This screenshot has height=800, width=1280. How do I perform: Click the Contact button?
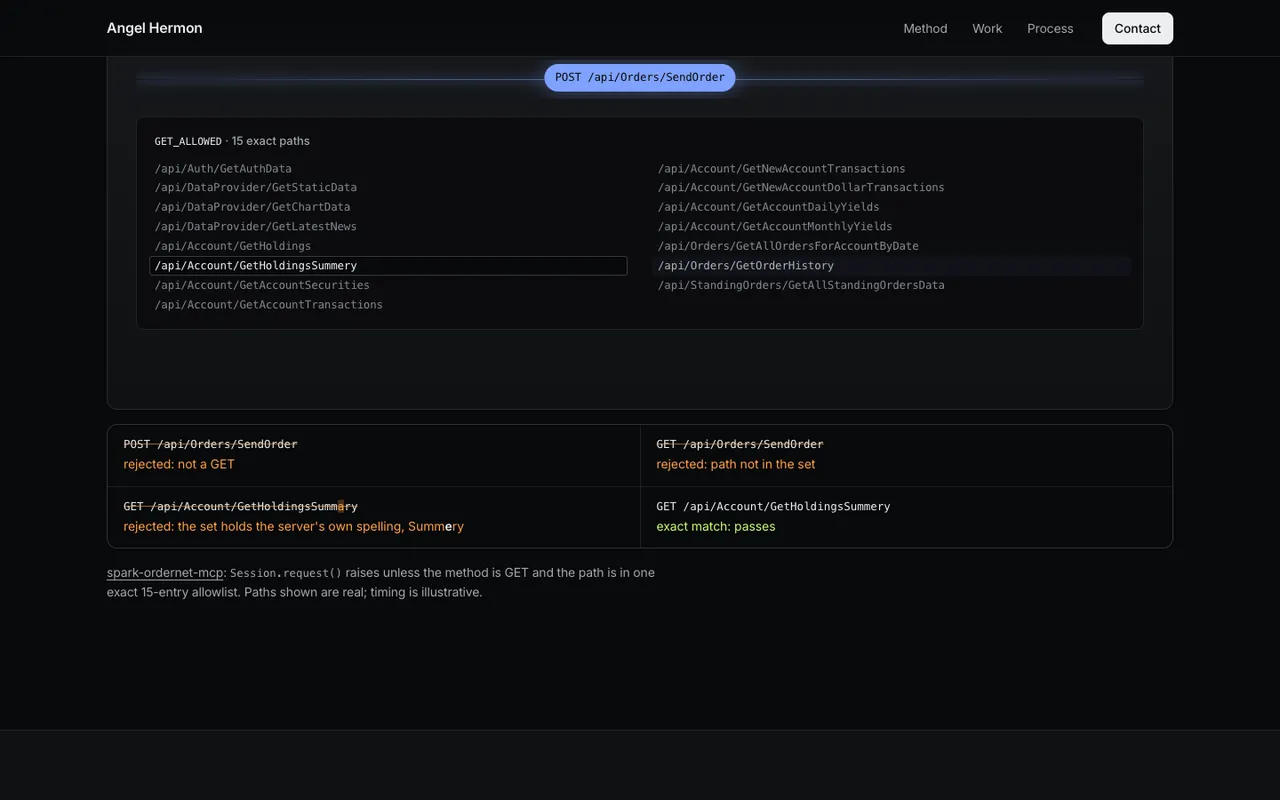point(1137,28)
